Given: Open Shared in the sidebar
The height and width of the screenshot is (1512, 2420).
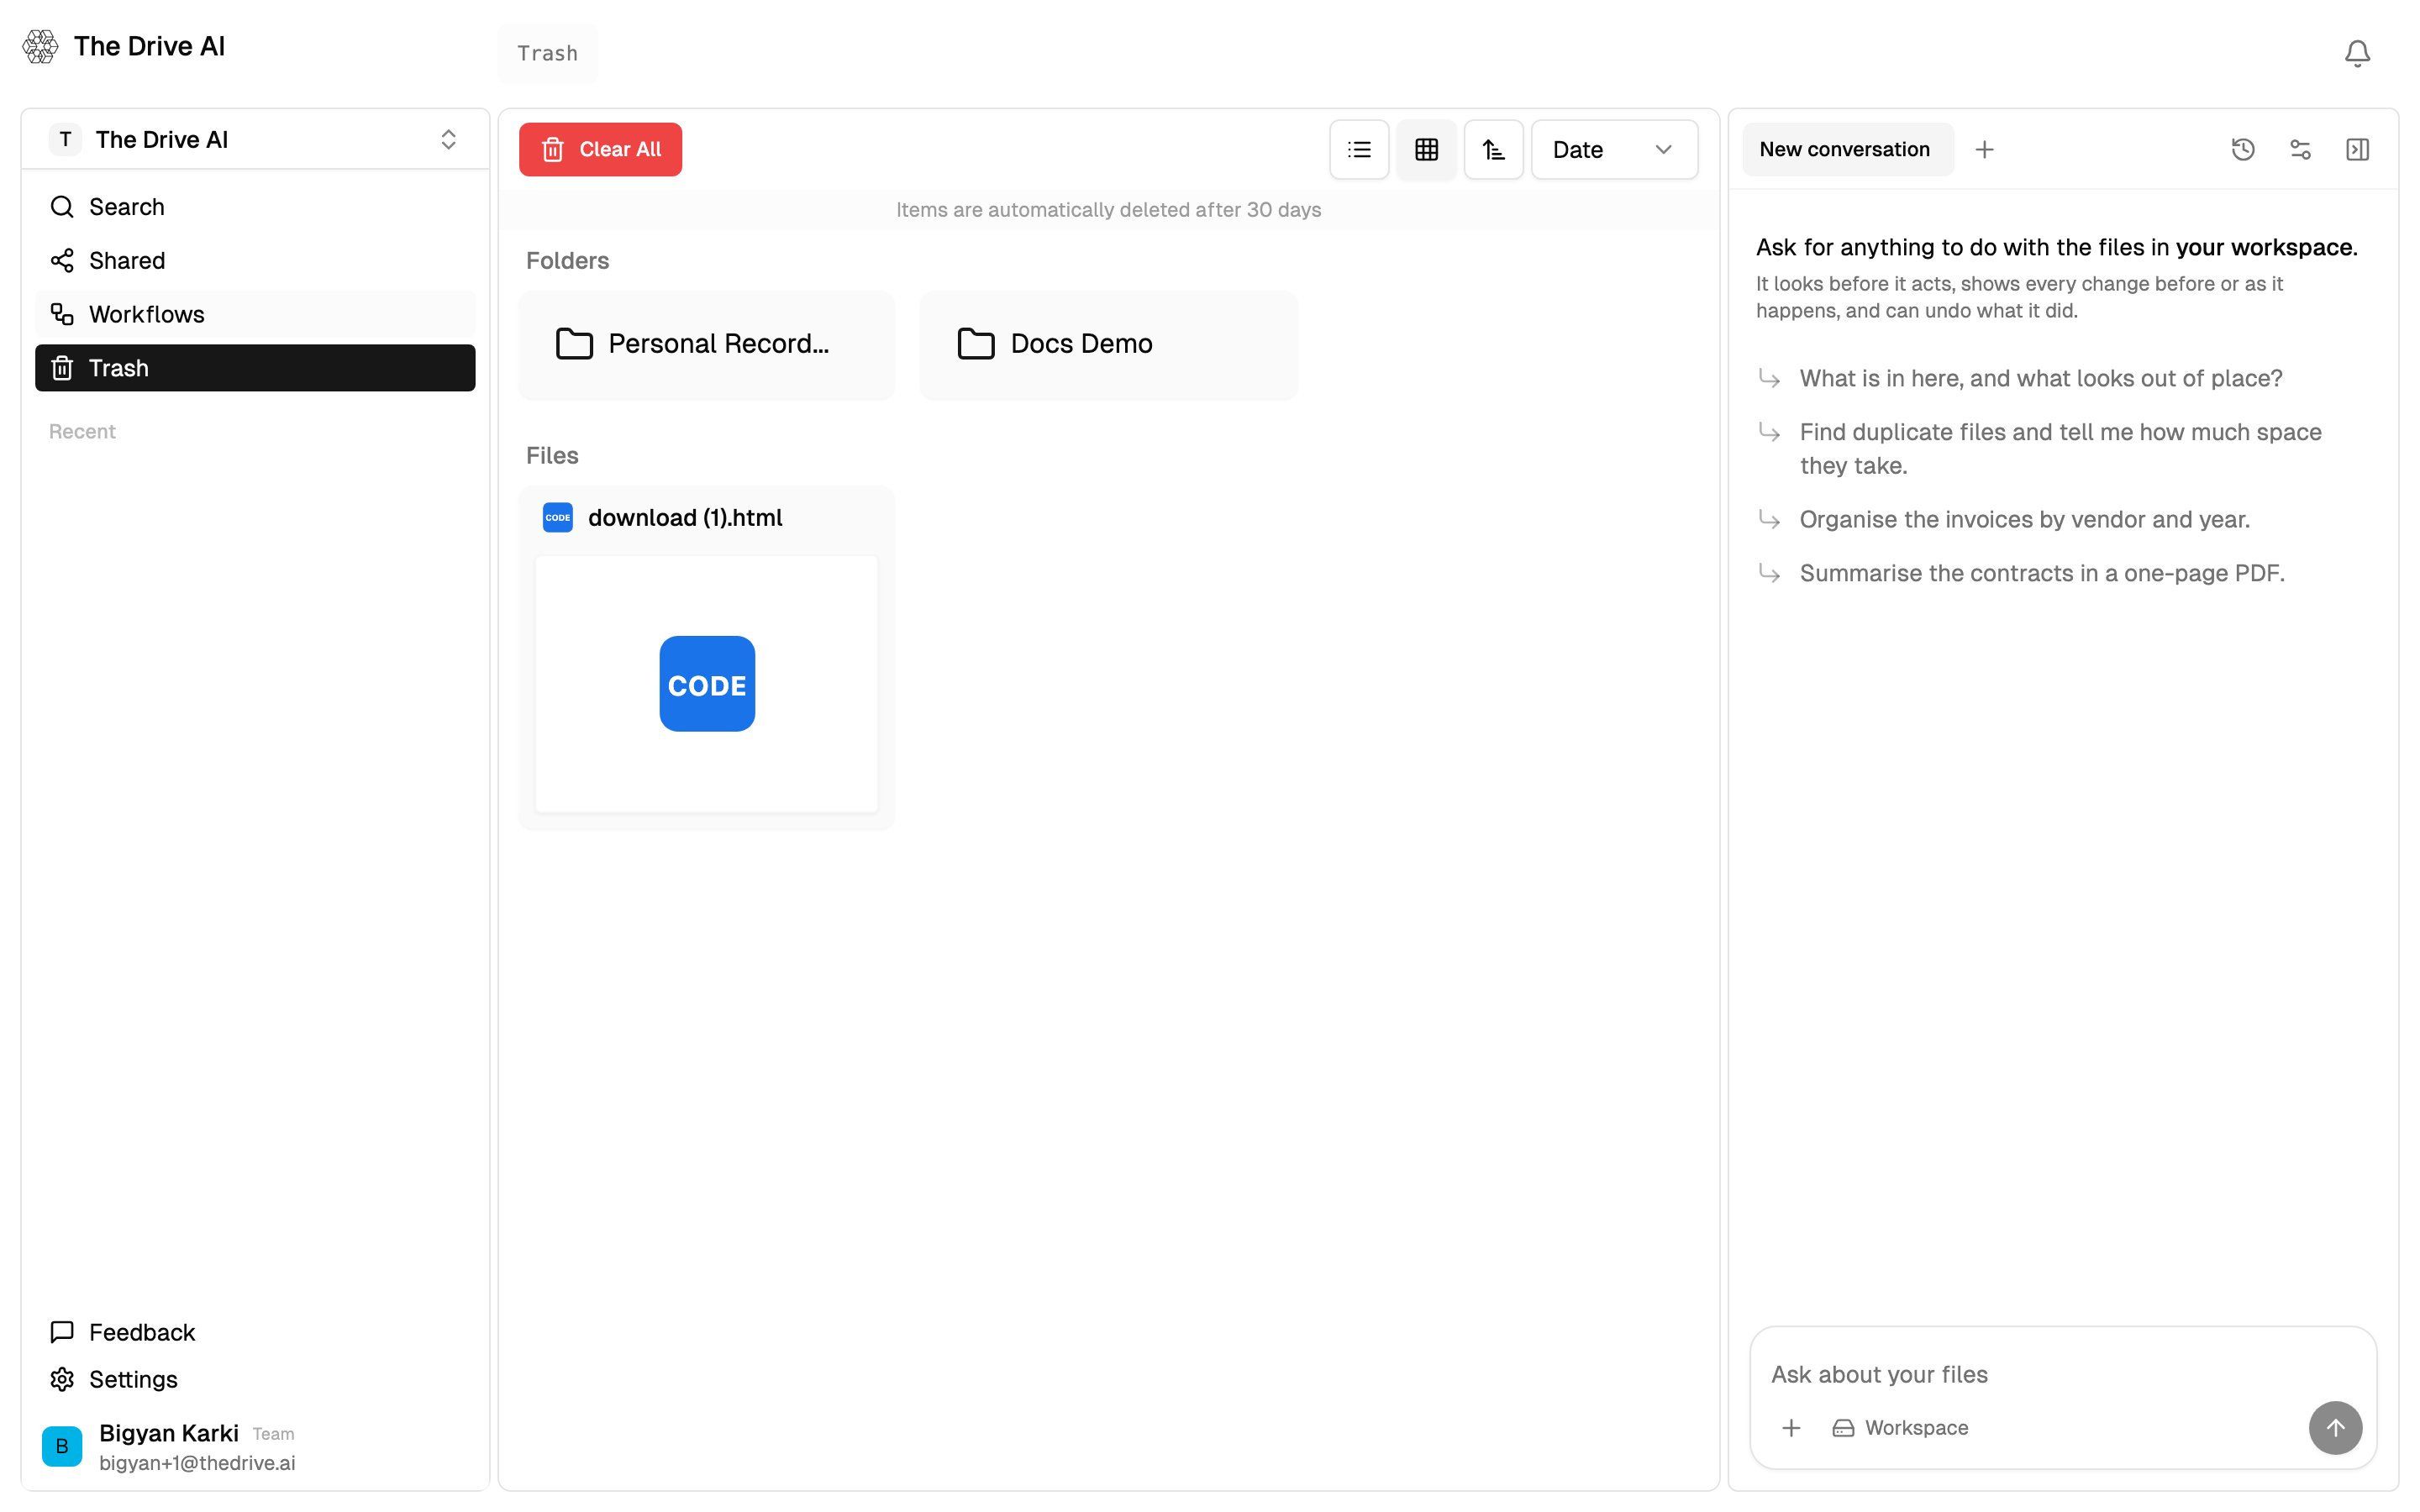Looking at the screenshot, I should click(x=254, y=260).
